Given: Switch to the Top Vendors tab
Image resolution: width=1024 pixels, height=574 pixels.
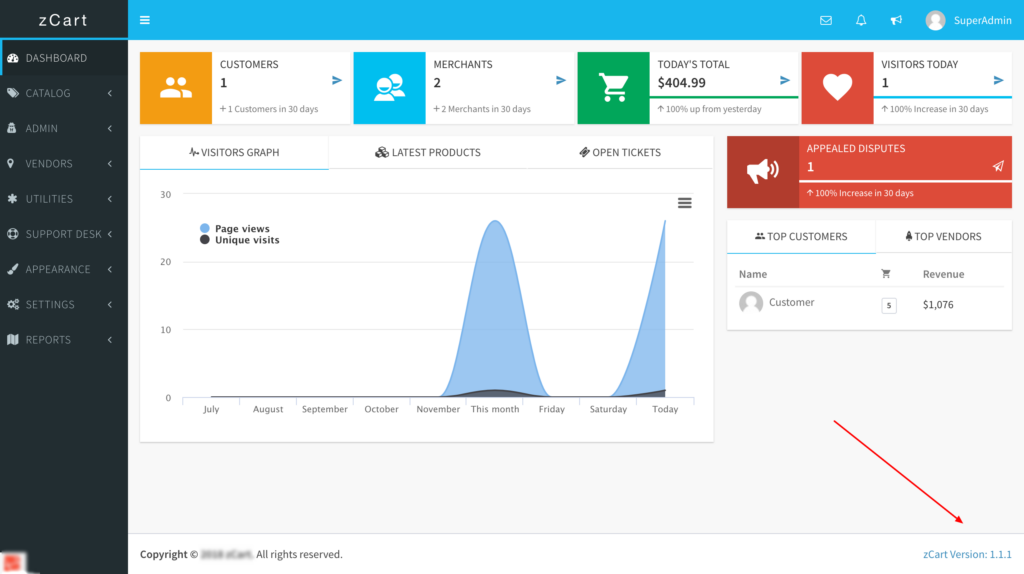Looking at the screenshot, I should tap(943, 237).
